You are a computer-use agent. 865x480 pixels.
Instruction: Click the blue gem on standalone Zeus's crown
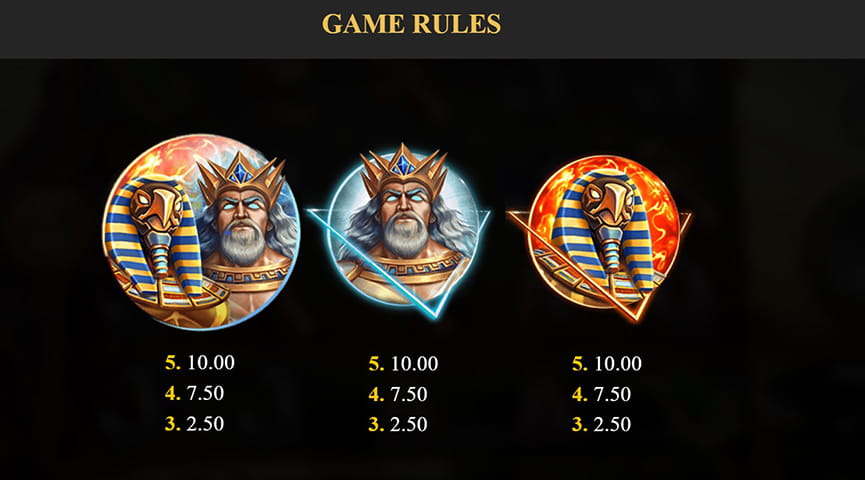click(403, 165)
